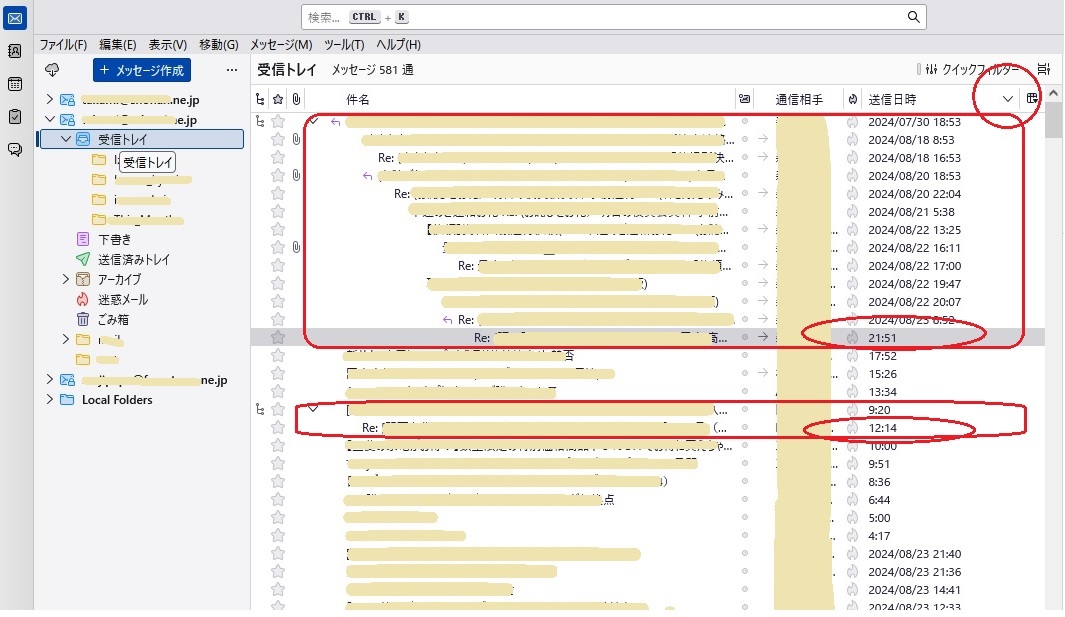Open the Address Book from the left sidebar
This screenshot has height=617, width=1065.
click(x=15, y=51)
